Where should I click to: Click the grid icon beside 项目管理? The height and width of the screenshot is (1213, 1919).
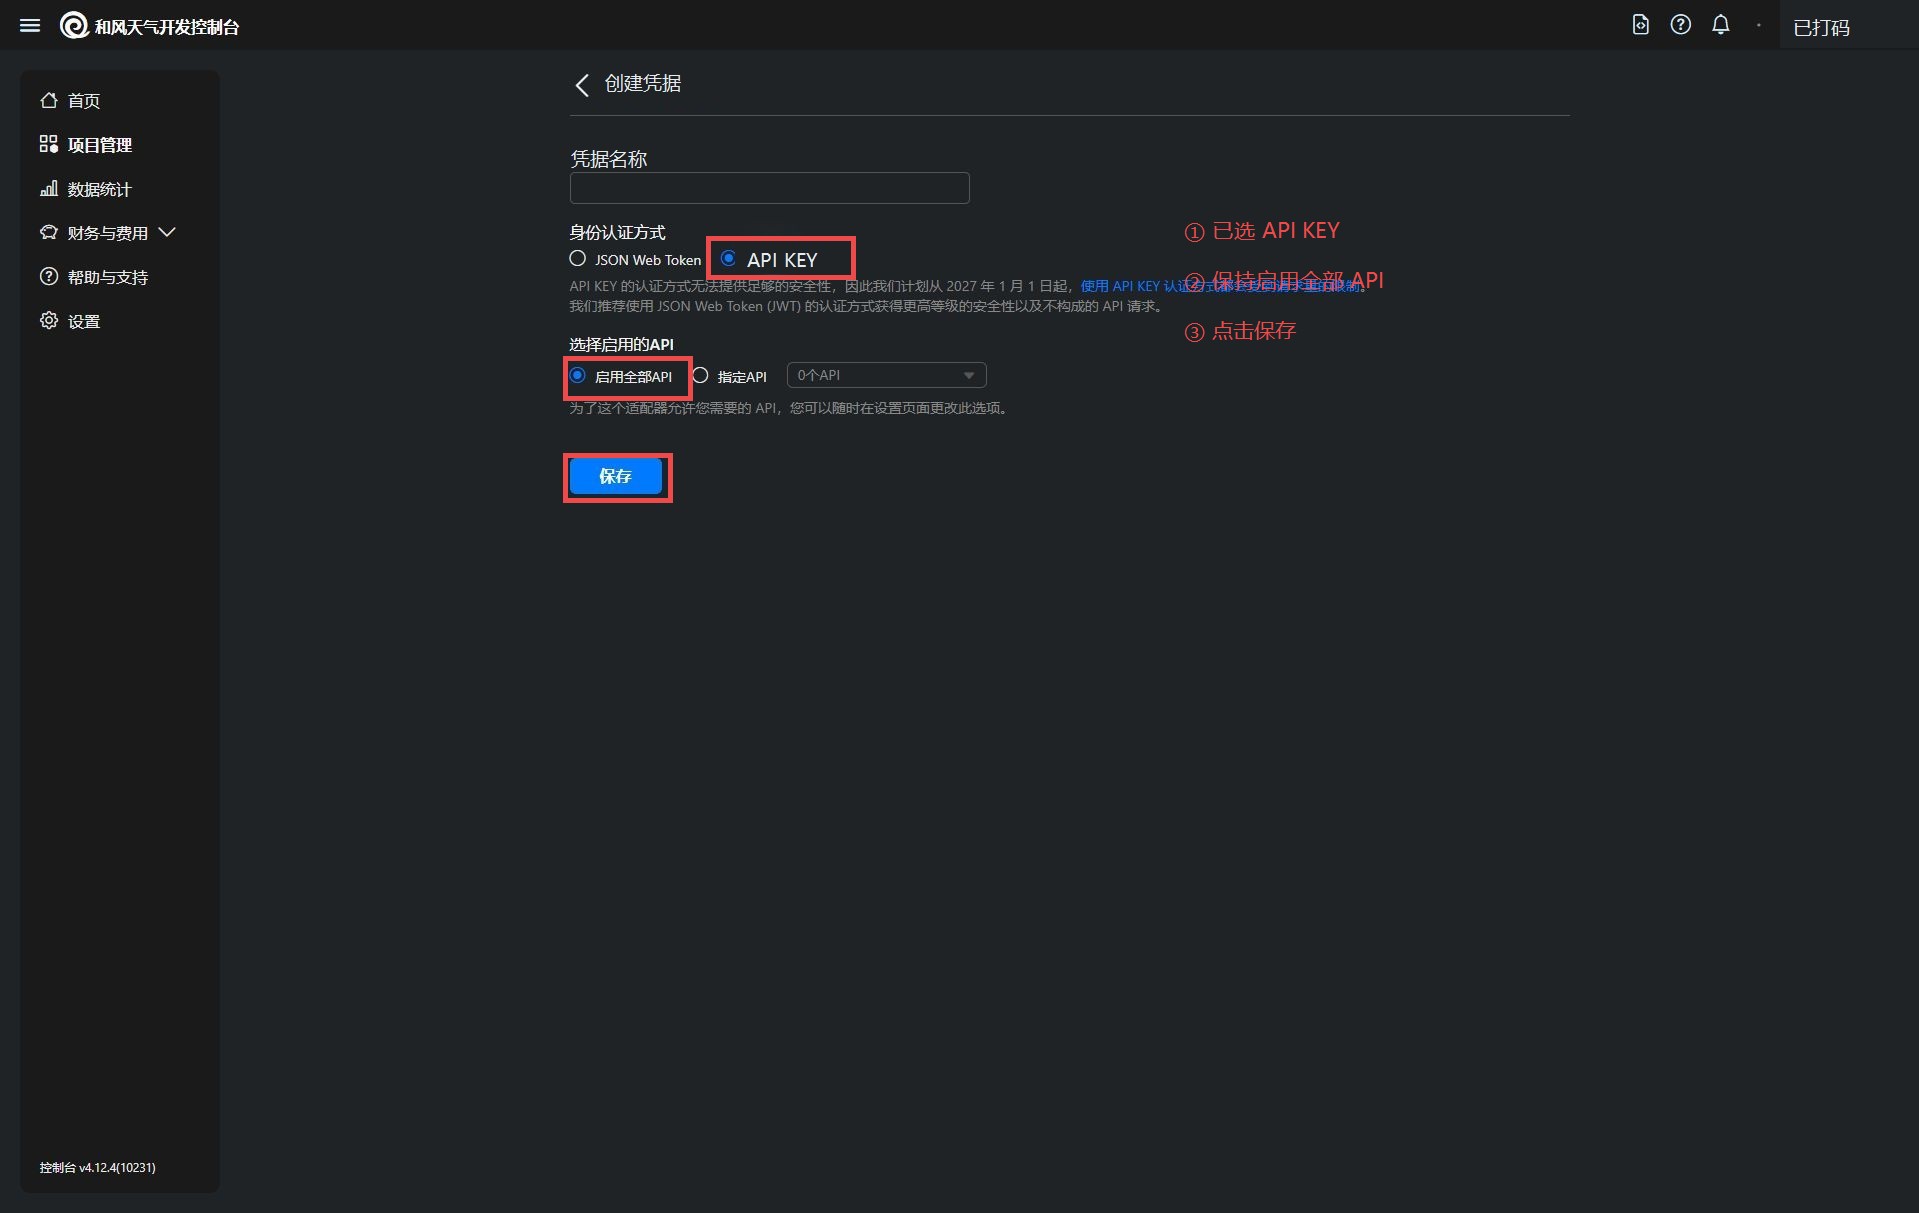click(x=48, y=144)
